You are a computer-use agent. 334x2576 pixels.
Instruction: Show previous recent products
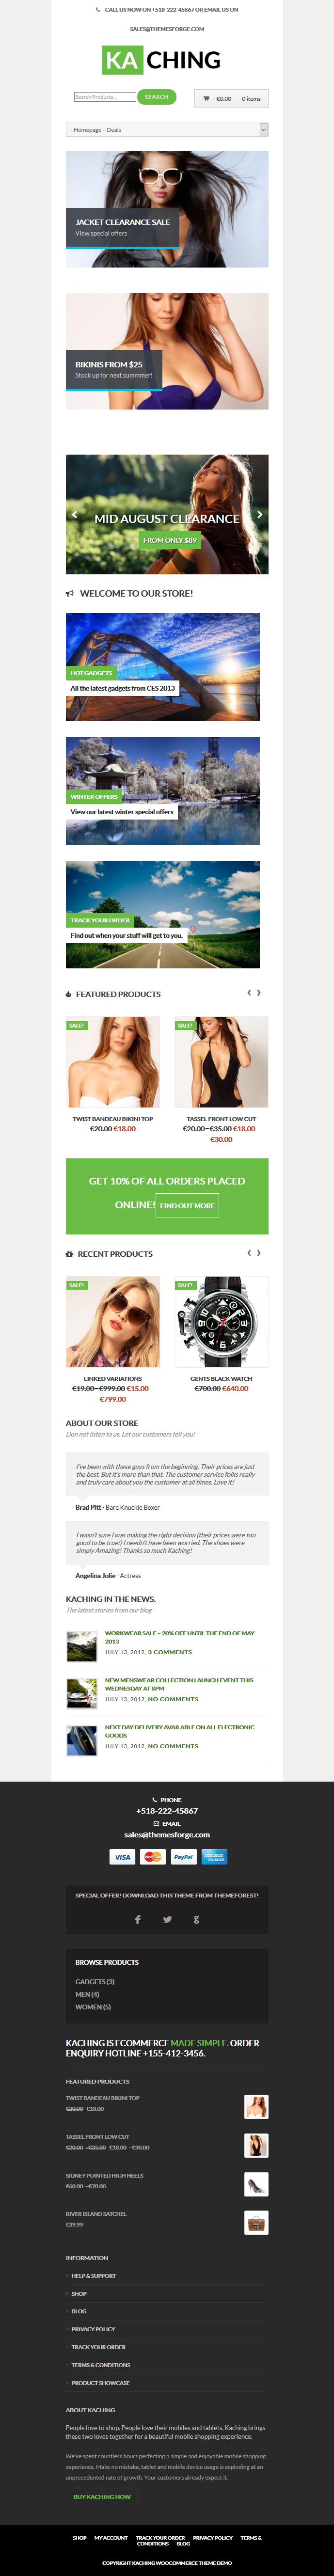pyautogui.click(x=249, y=1252)
